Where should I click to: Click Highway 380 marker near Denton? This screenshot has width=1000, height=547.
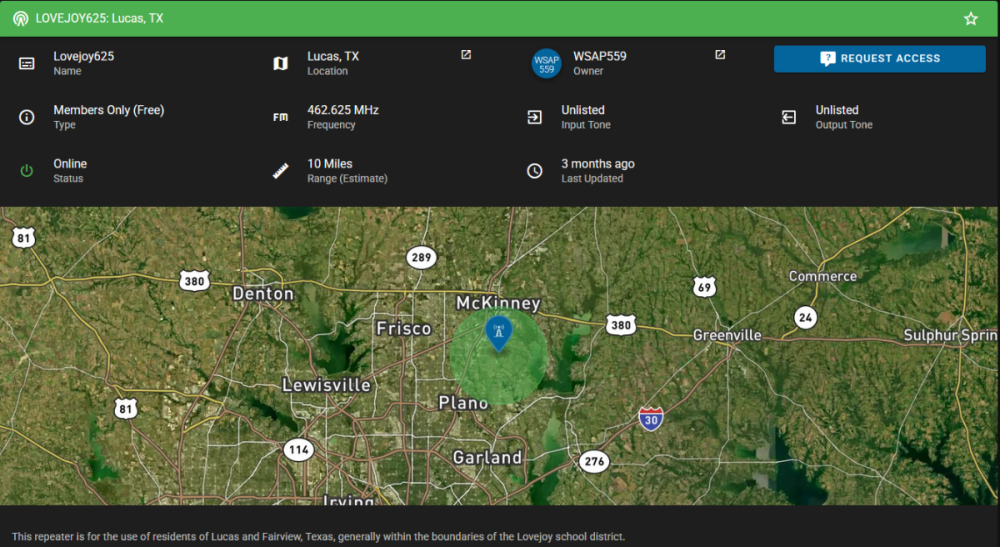[194, 281]
